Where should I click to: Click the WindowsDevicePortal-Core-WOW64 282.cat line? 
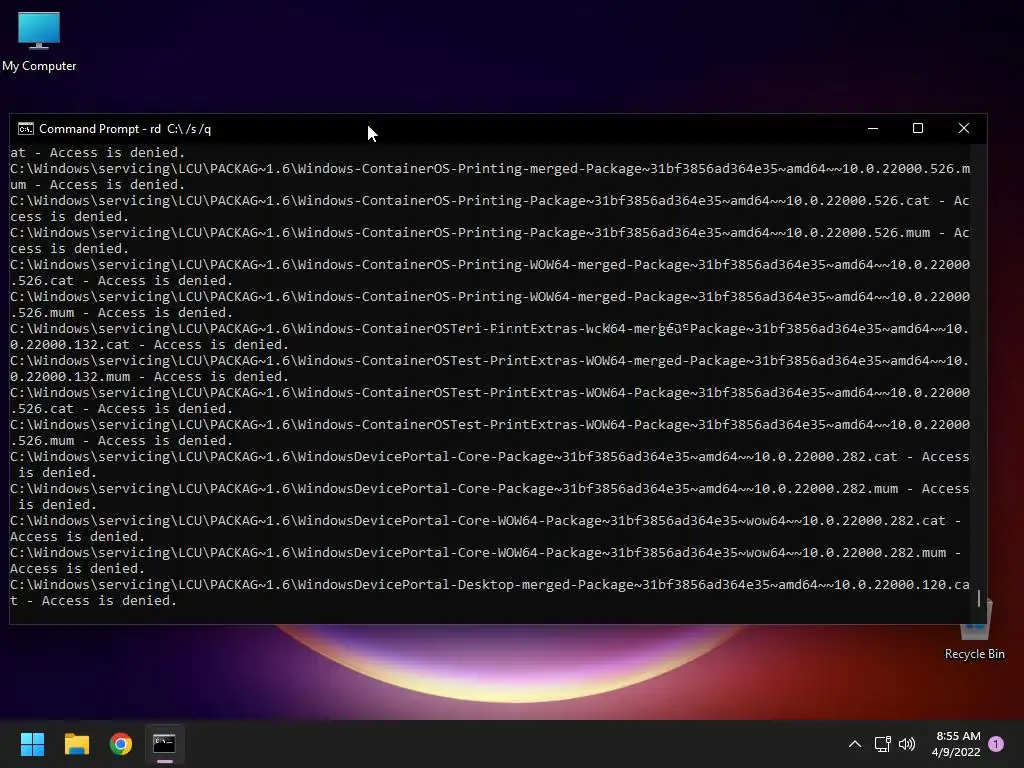tap(485, 520)
